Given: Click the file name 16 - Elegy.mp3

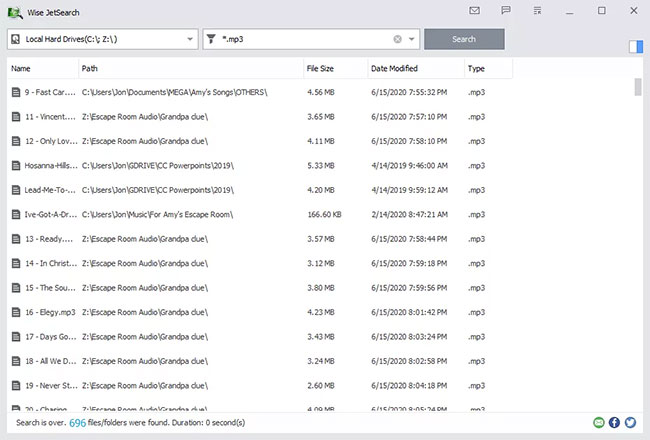Looking at the screenshot, I should [x=50, y=312].
